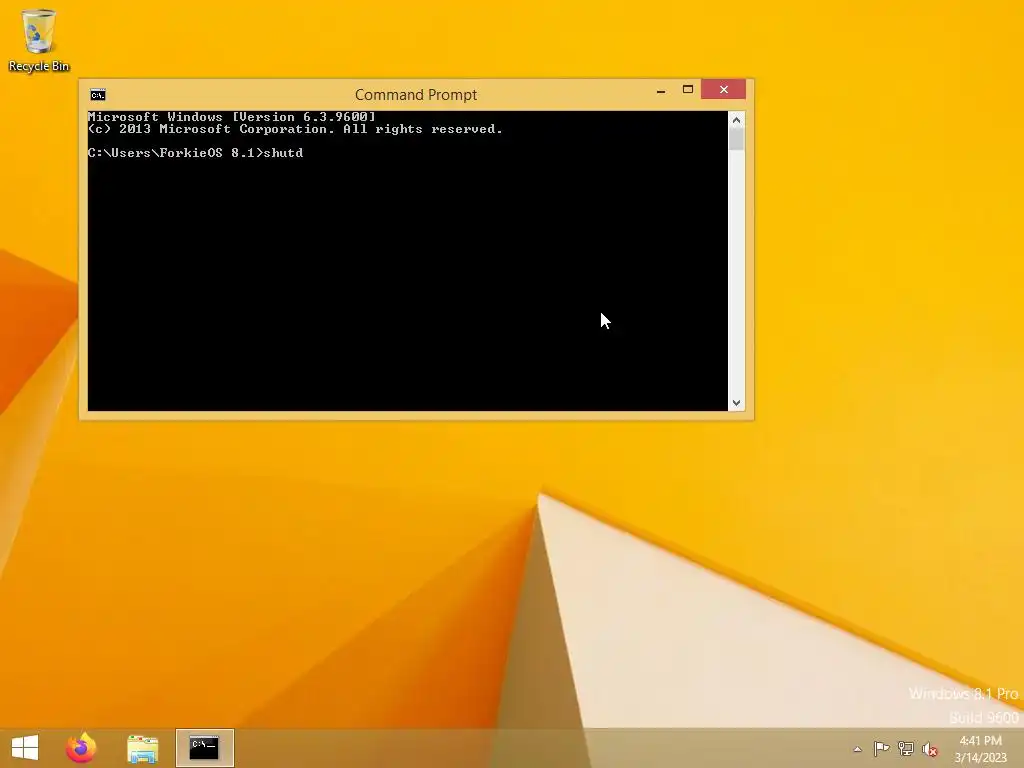This screenshot has height=768, width=1024.
Task: Click the Command Prompt title bar text
Action: click(x=416, y=95)
